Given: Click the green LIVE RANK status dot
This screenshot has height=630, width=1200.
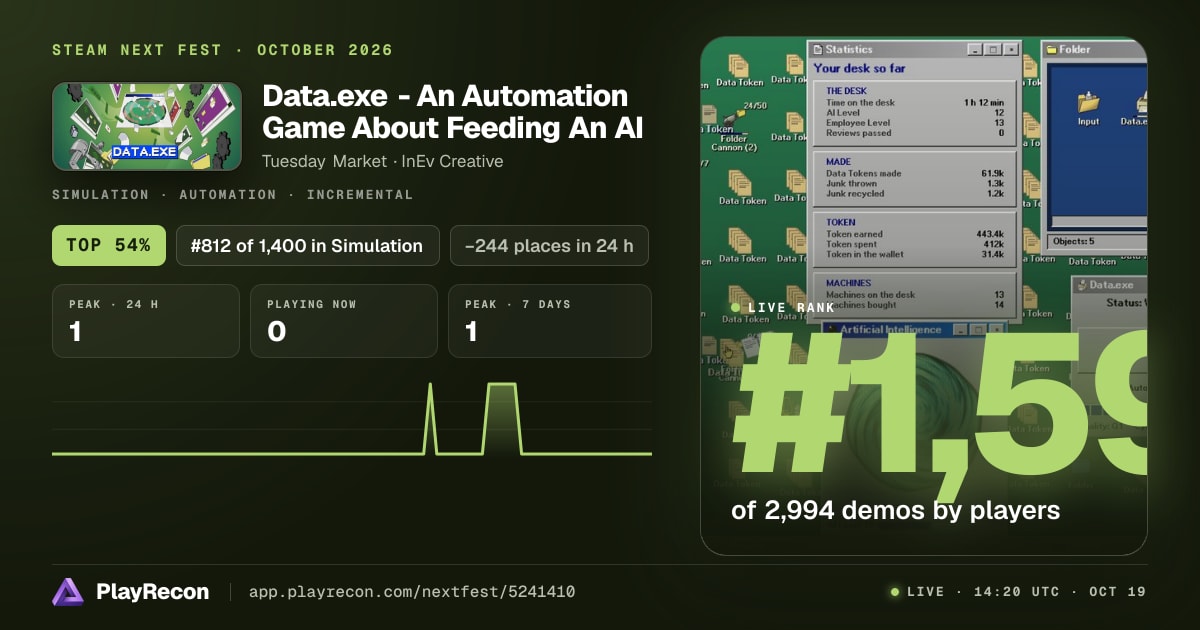Looking at the screenshot, I should point(735,307).
